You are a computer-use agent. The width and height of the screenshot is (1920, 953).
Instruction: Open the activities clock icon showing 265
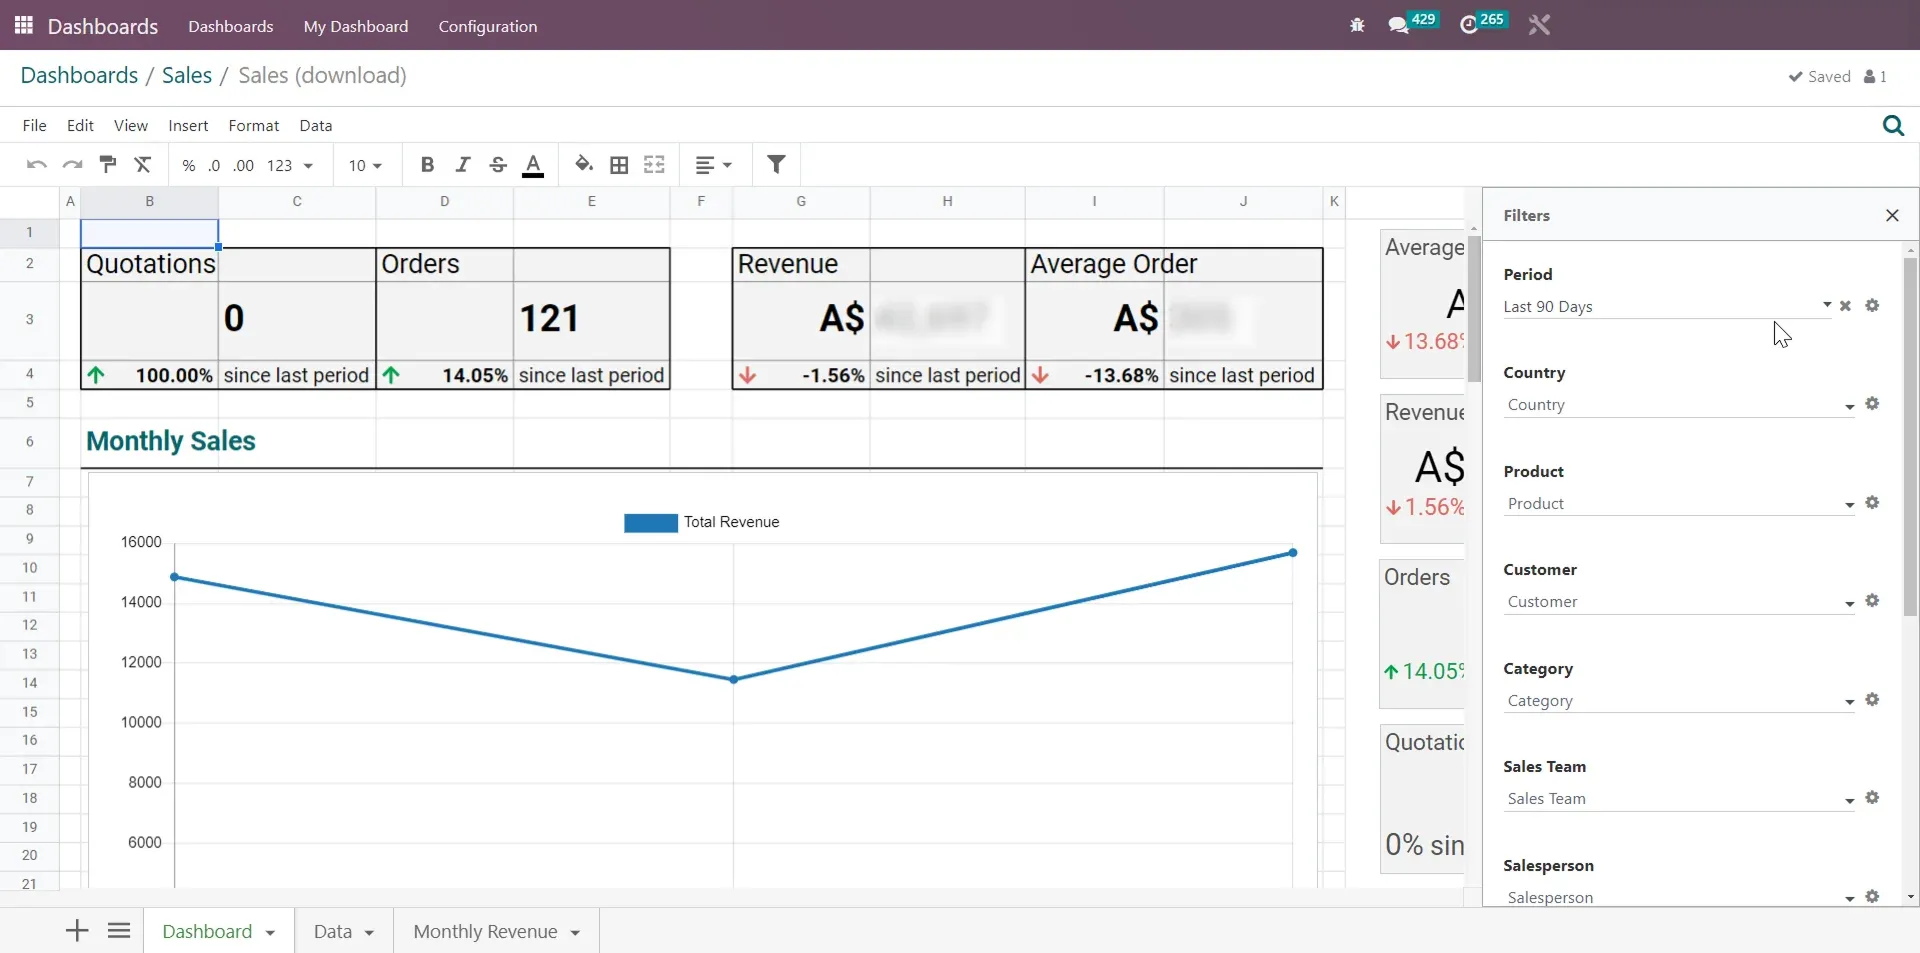[1470, 25]
